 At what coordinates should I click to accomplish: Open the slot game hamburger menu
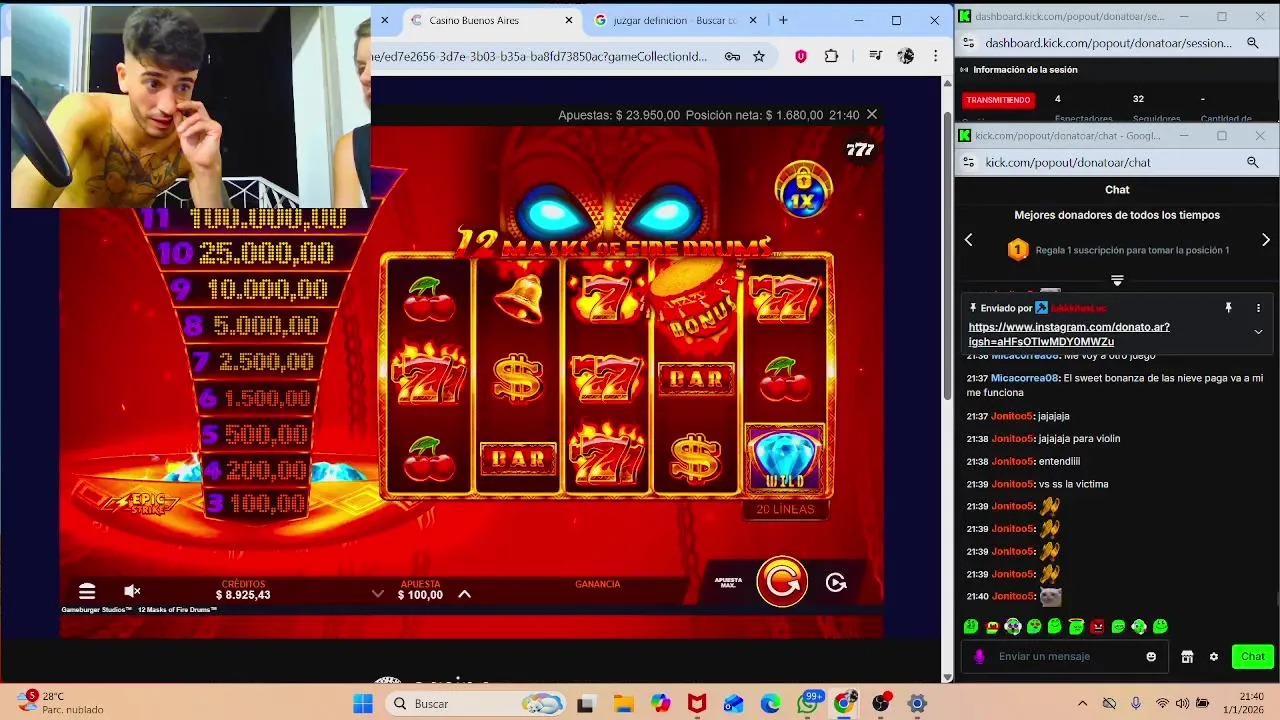tap(87, 591)
